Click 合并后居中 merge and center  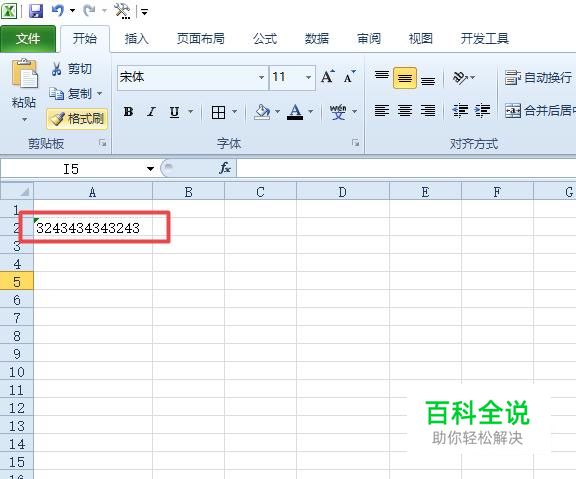pos(539,111)
